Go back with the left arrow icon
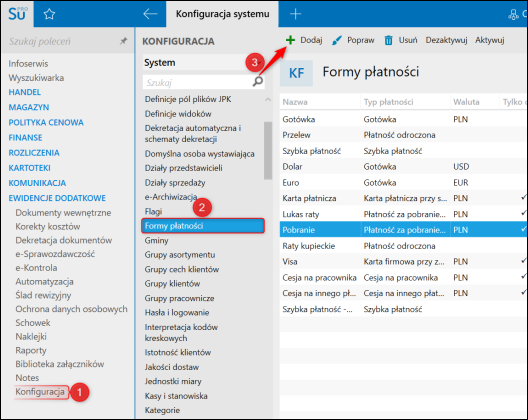Screen dimensions: 528x420 point(150,14)
